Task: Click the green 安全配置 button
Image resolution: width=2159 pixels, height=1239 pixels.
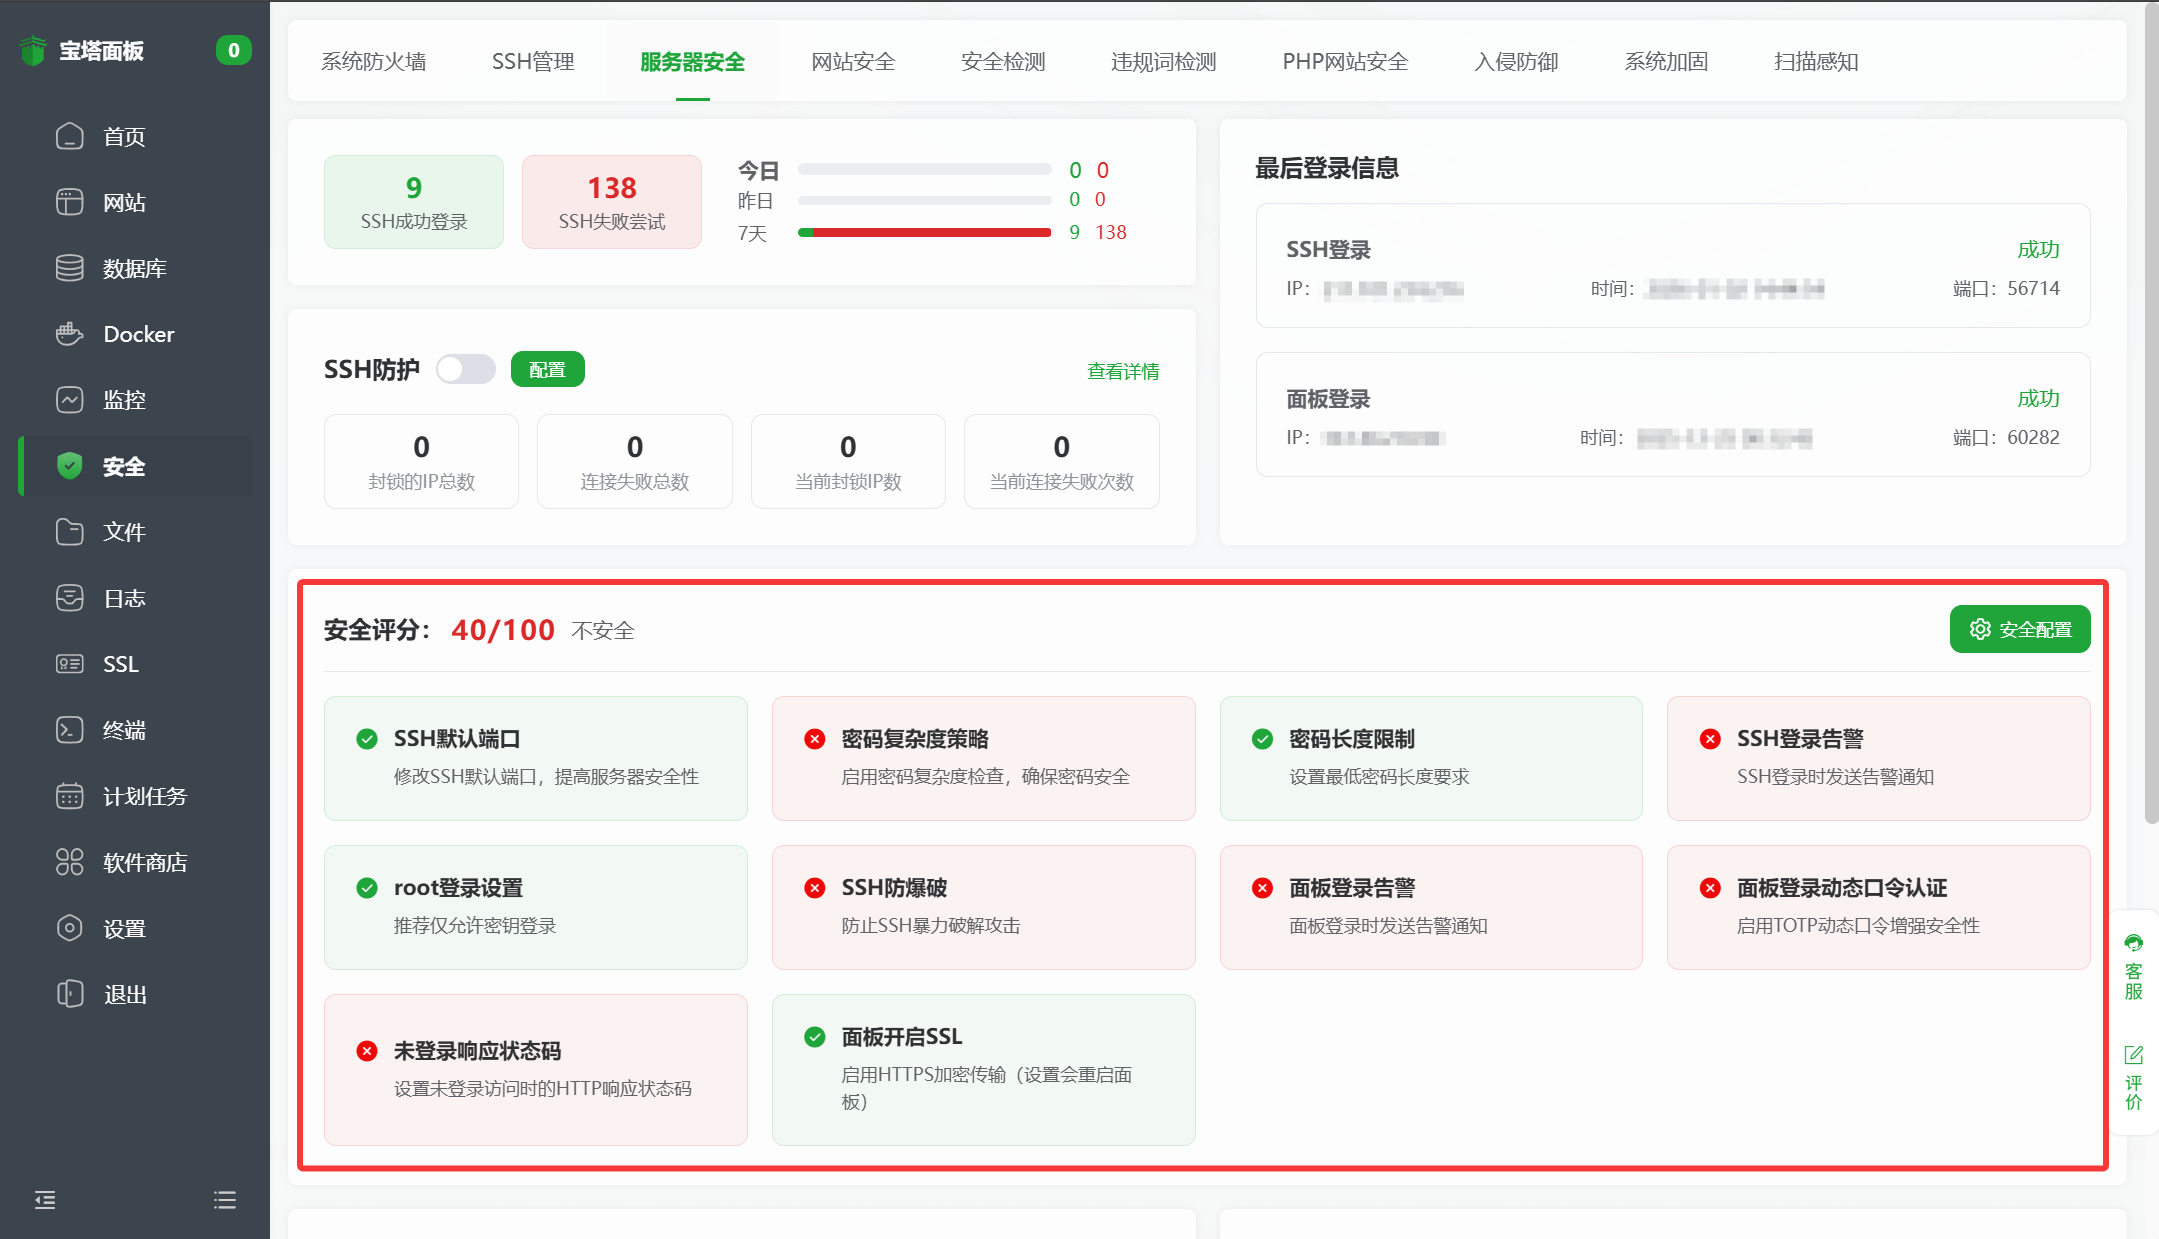Action: pyautogui.click(x=2020, y=629)
